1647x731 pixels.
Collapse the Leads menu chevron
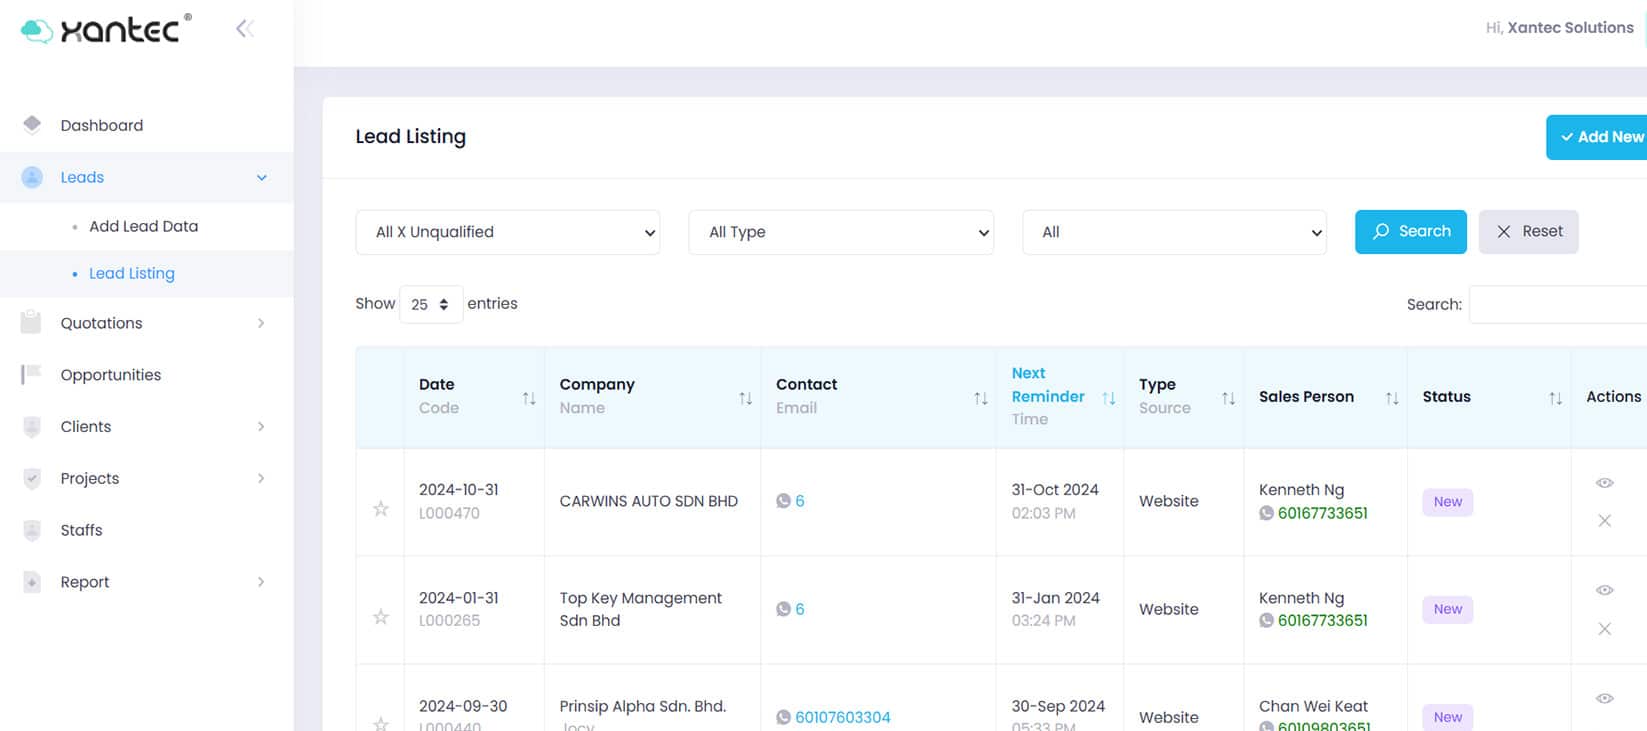(262, 178)
